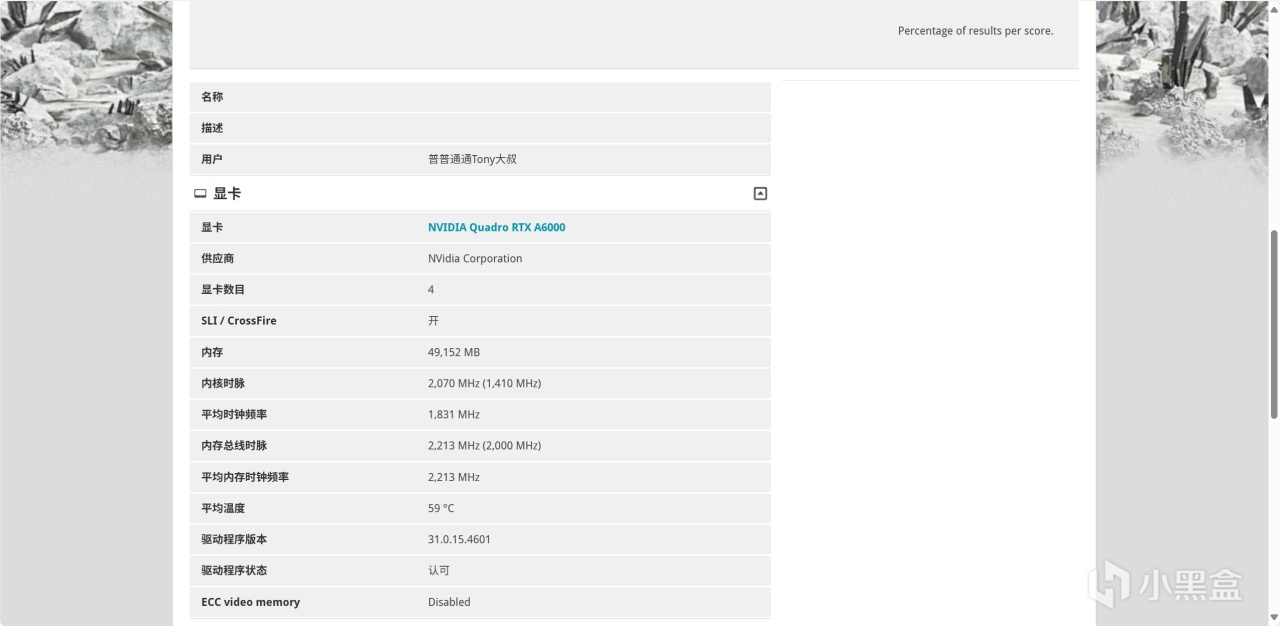Select the average temperature value 59 °C
Viewport: 1280px width, 626px height.
click(x=441, y=508)
